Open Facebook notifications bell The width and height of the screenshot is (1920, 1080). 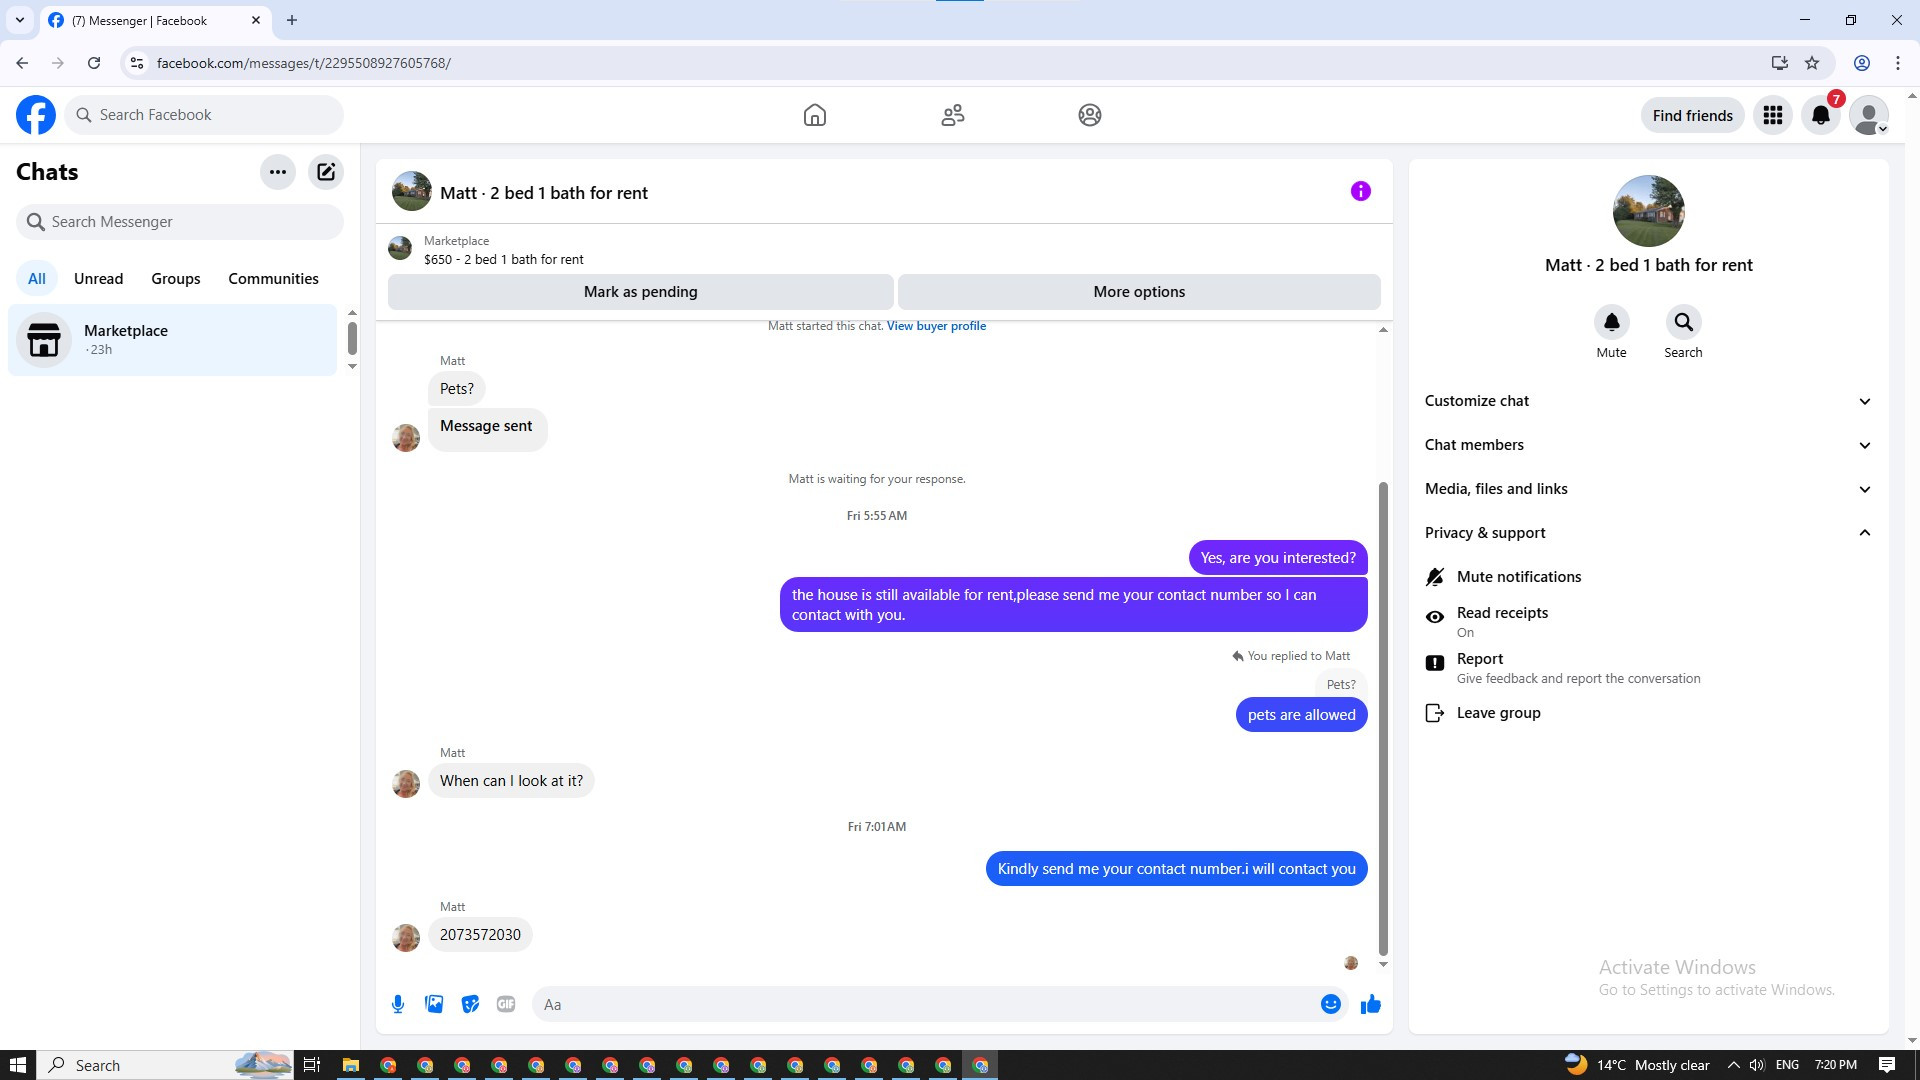[1820, 116]
